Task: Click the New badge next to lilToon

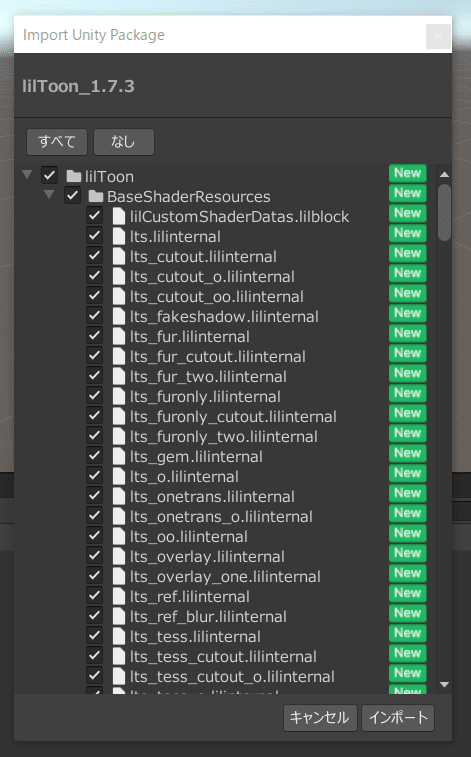Action: pyautogui.click(x=408, y=173)
